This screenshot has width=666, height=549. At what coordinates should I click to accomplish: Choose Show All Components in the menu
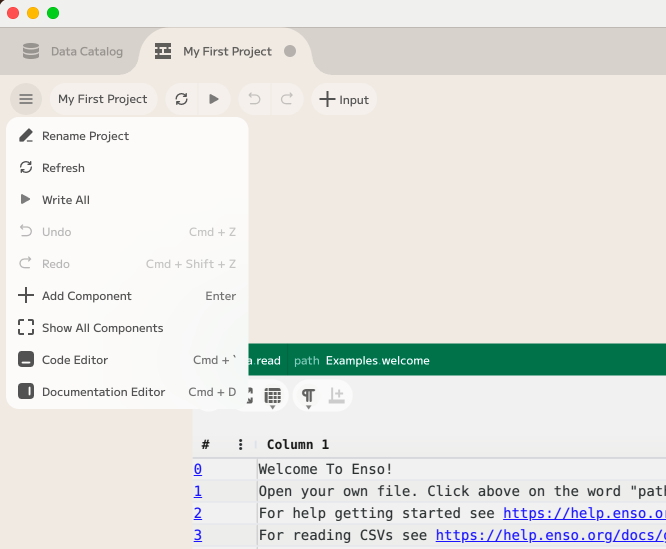click(x=127, y=328)
